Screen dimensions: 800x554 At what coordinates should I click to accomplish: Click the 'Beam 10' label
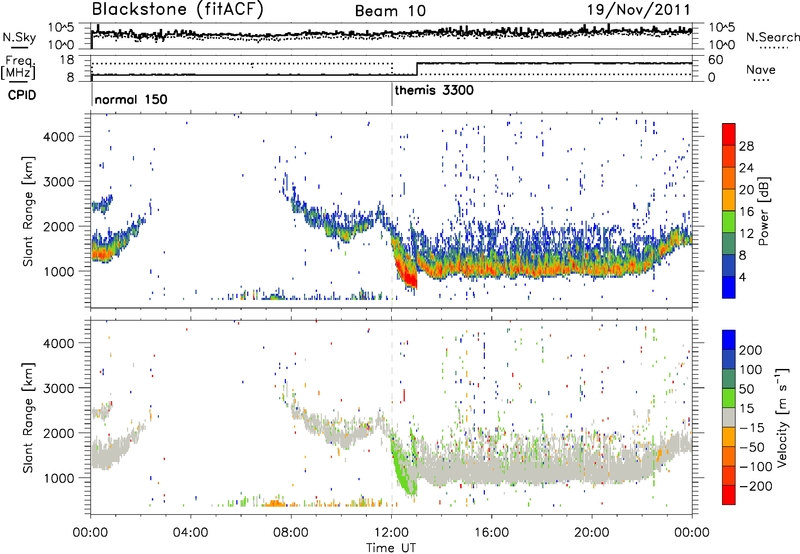[390, 11]
